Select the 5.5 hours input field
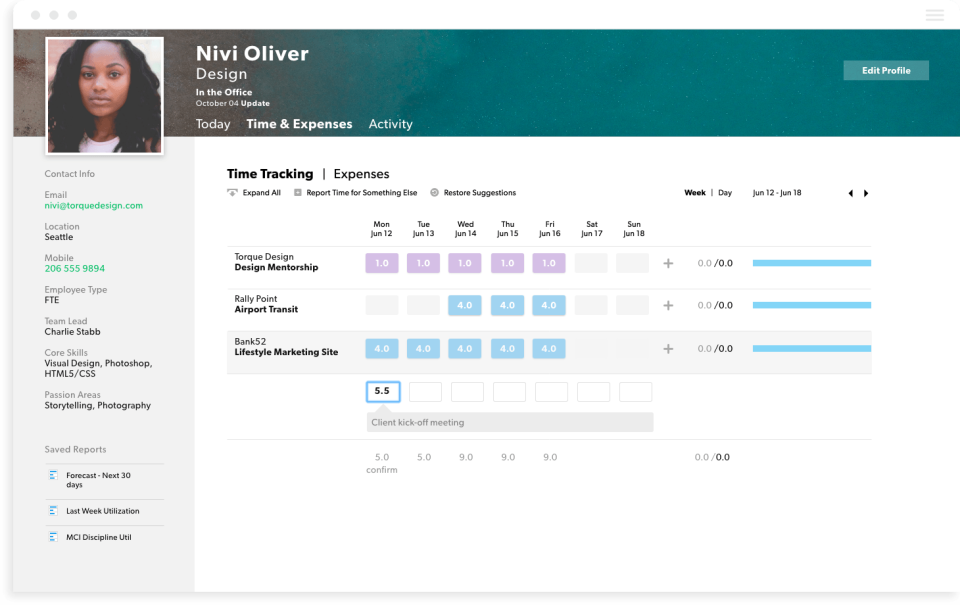Screen dimensions: 960x605 (x=382, y=391)
